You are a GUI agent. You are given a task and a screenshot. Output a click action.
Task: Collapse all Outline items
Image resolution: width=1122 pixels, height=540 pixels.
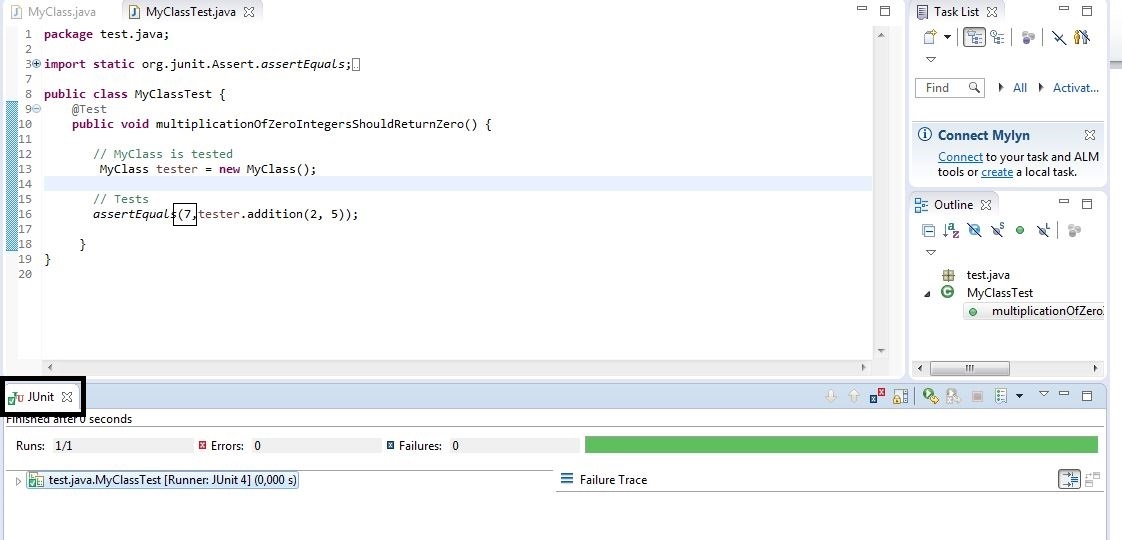pos(929,231)
